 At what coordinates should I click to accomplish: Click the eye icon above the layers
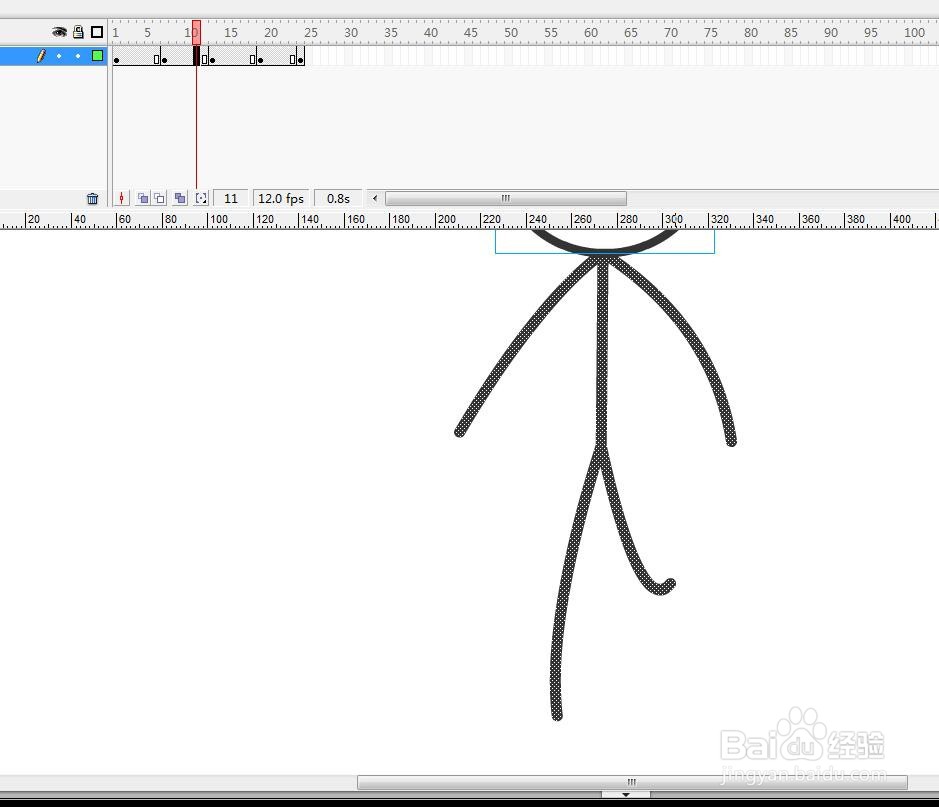[x=58, y=31]
